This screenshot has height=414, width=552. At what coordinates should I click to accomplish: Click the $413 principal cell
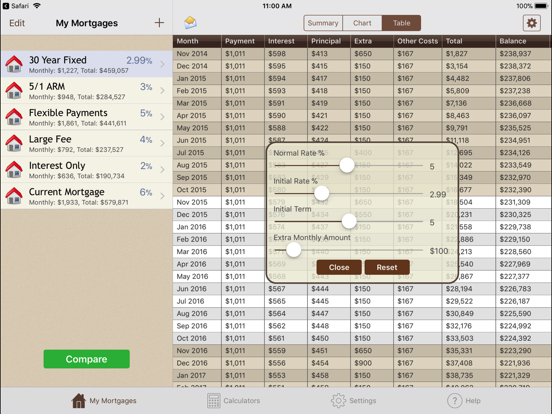[328, 54]
